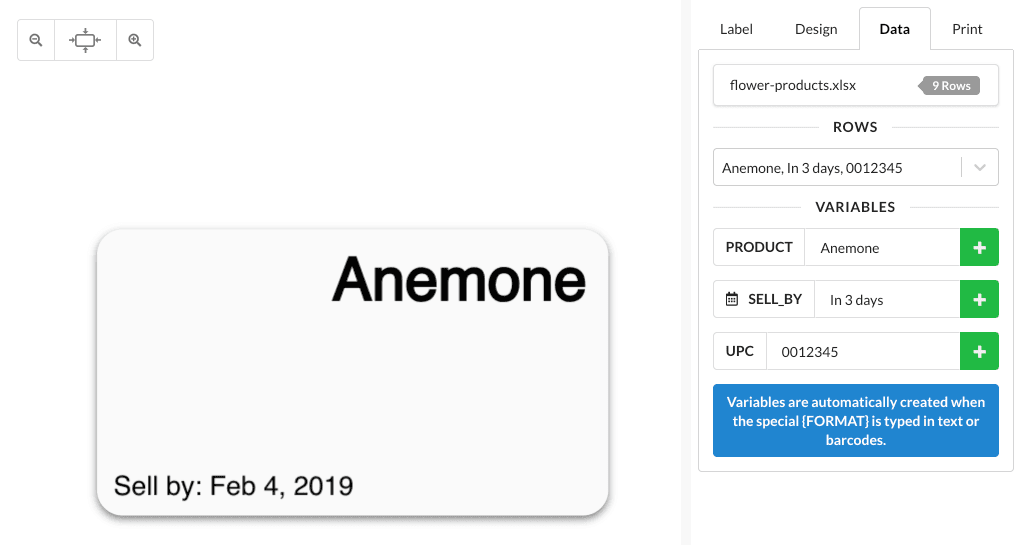This screenshot has height=545, width=1018.
Task: Switch to the Label tab
Action: click(736, 29)
